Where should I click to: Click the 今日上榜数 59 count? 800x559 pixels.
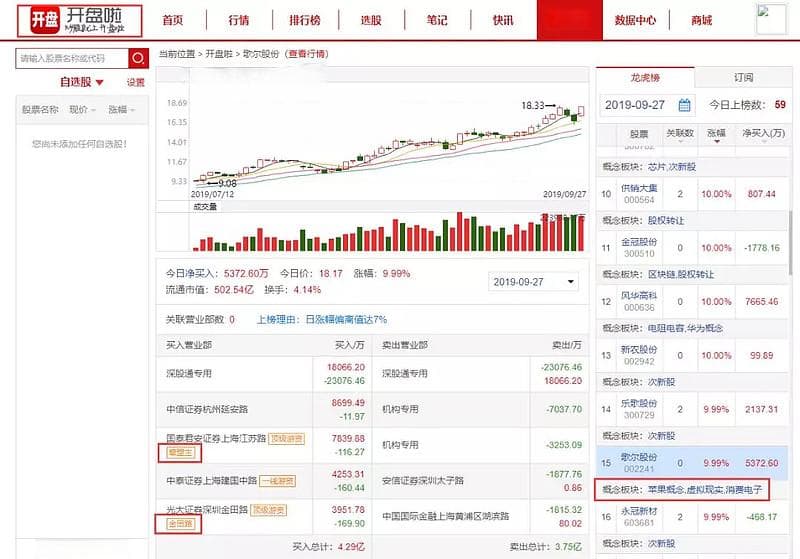point(747,105)
